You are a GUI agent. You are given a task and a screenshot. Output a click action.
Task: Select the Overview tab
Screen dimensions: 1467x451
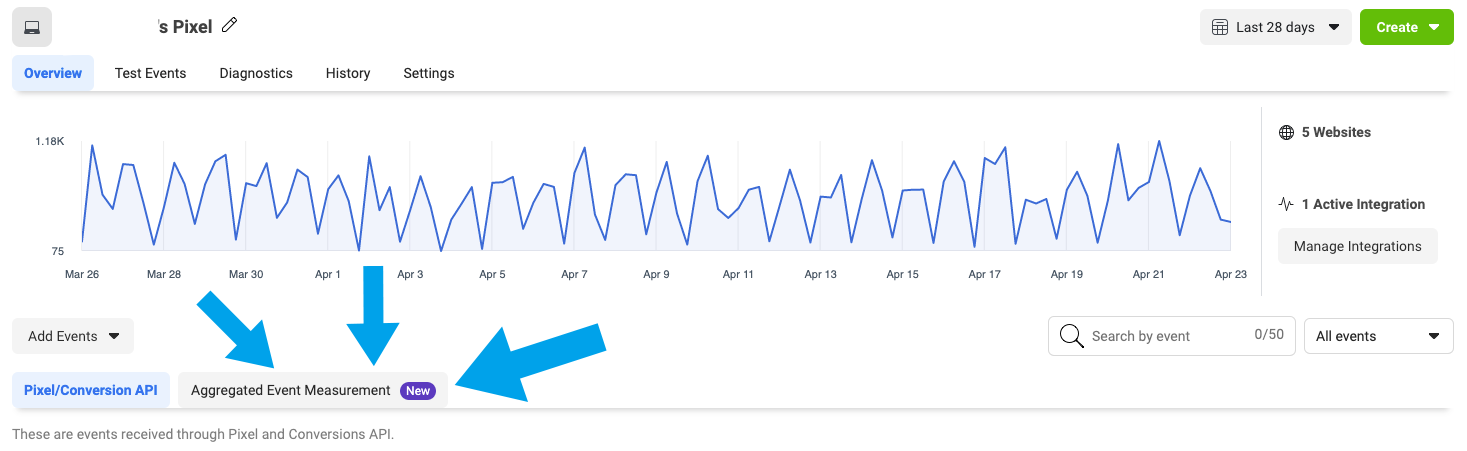[x=53, y=73]
